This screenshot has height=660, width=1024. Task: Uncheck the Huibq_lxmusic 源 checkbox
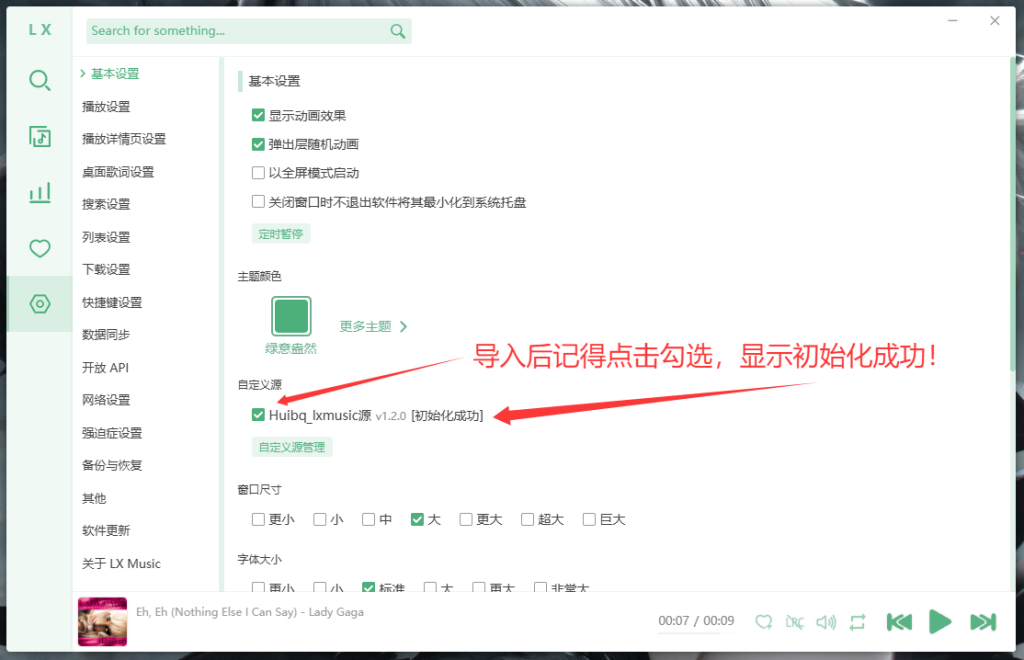click(258, 415)
